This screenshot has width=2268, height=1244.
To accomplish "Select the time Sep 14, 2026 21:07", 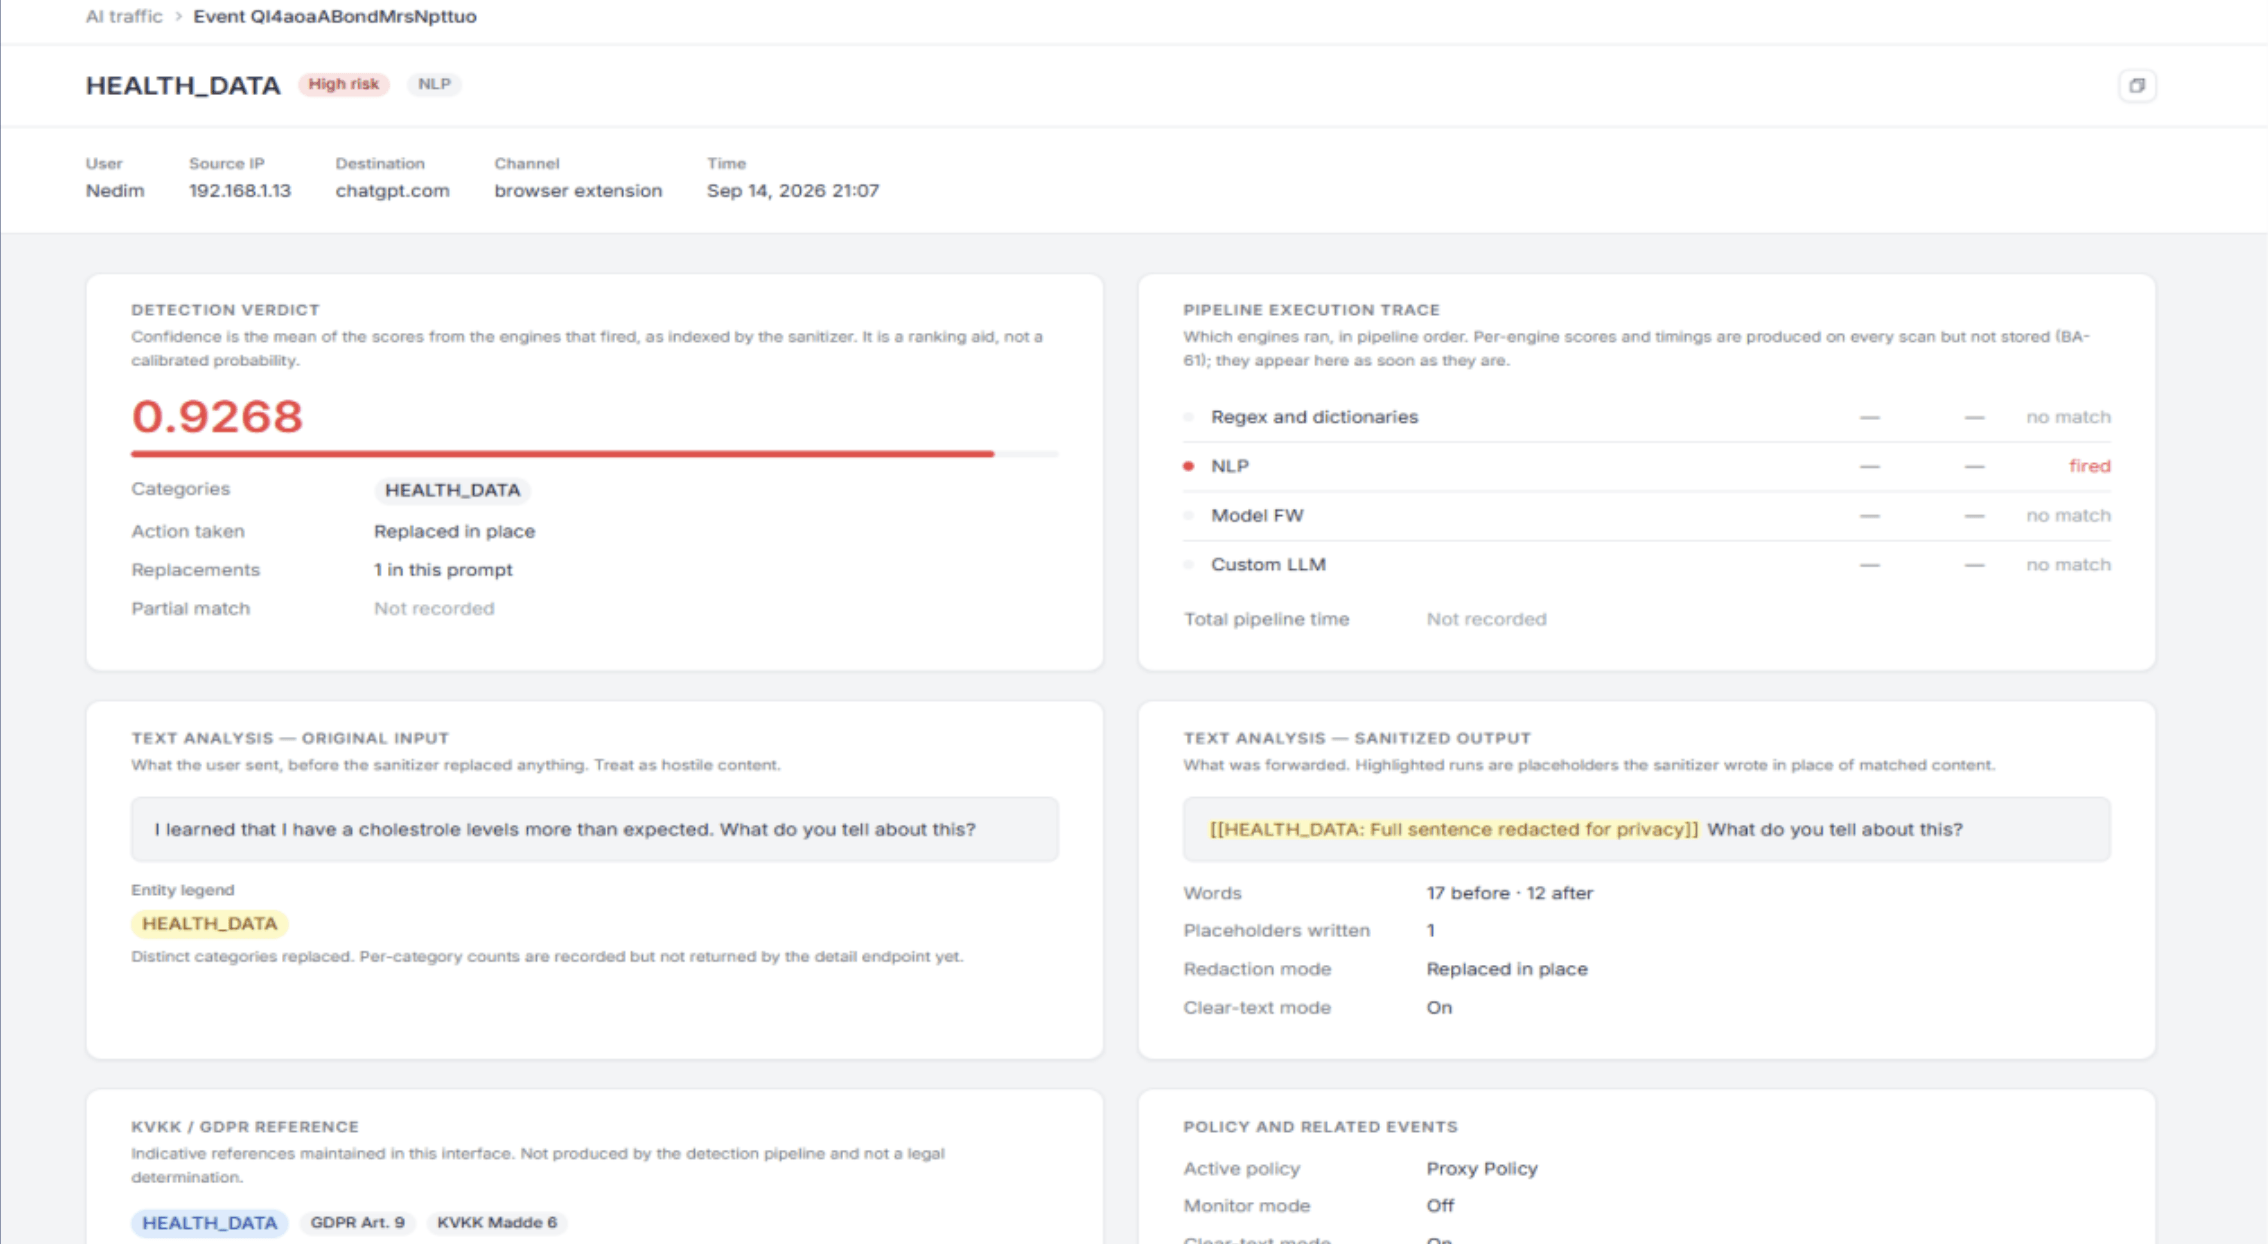I will click(793, 190).
